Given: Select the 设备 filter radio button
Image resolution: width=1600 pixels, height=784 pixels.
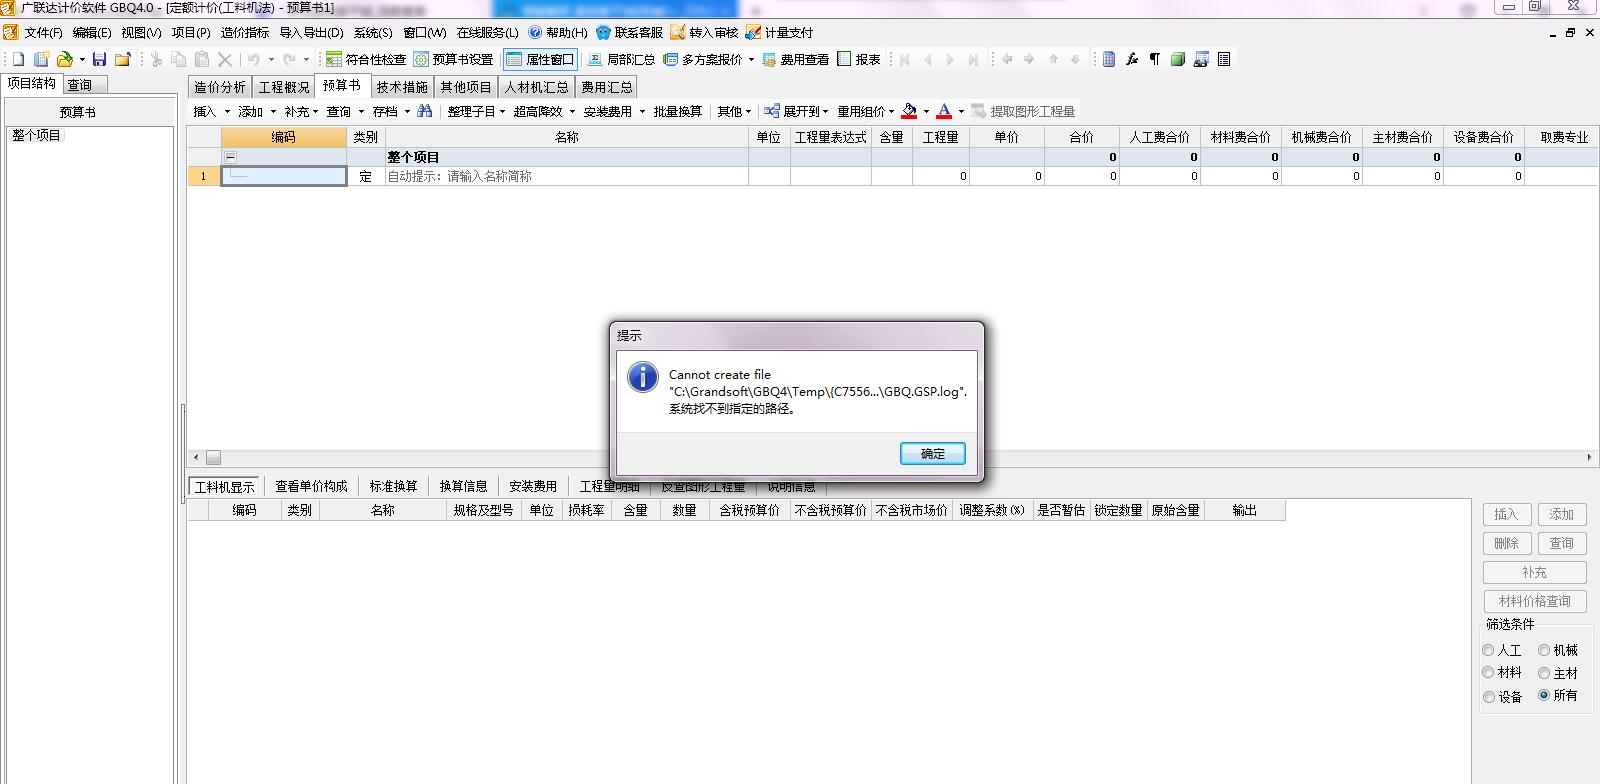Looking at the screenshot, I should point(1489,697).
